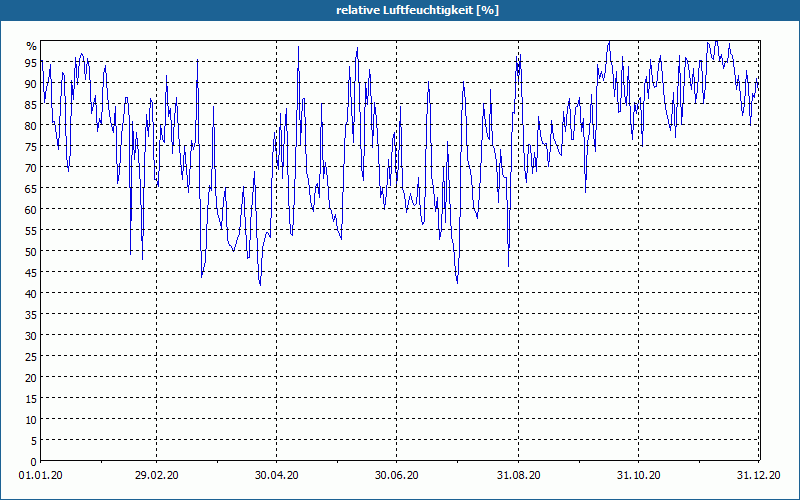Click the y-axis label '60'
This screenshot has height=500, width=800.
coord(32,210)
